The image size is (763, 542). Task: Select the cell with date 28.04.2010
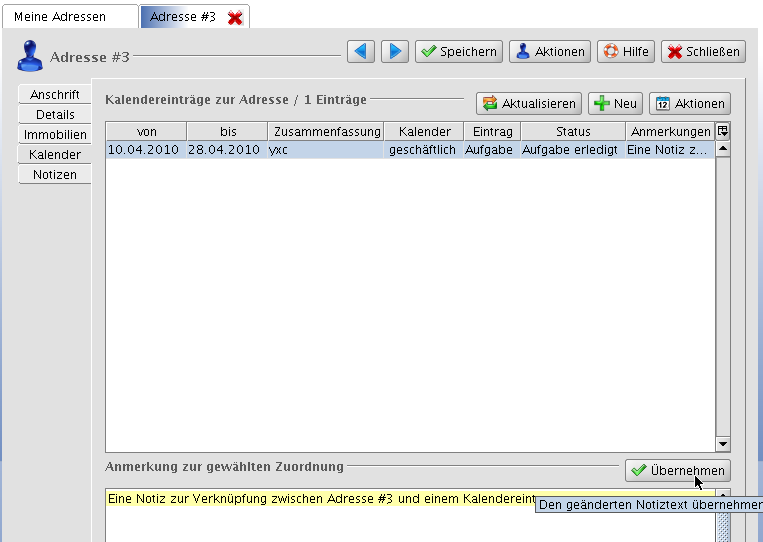tap(227, 149)
